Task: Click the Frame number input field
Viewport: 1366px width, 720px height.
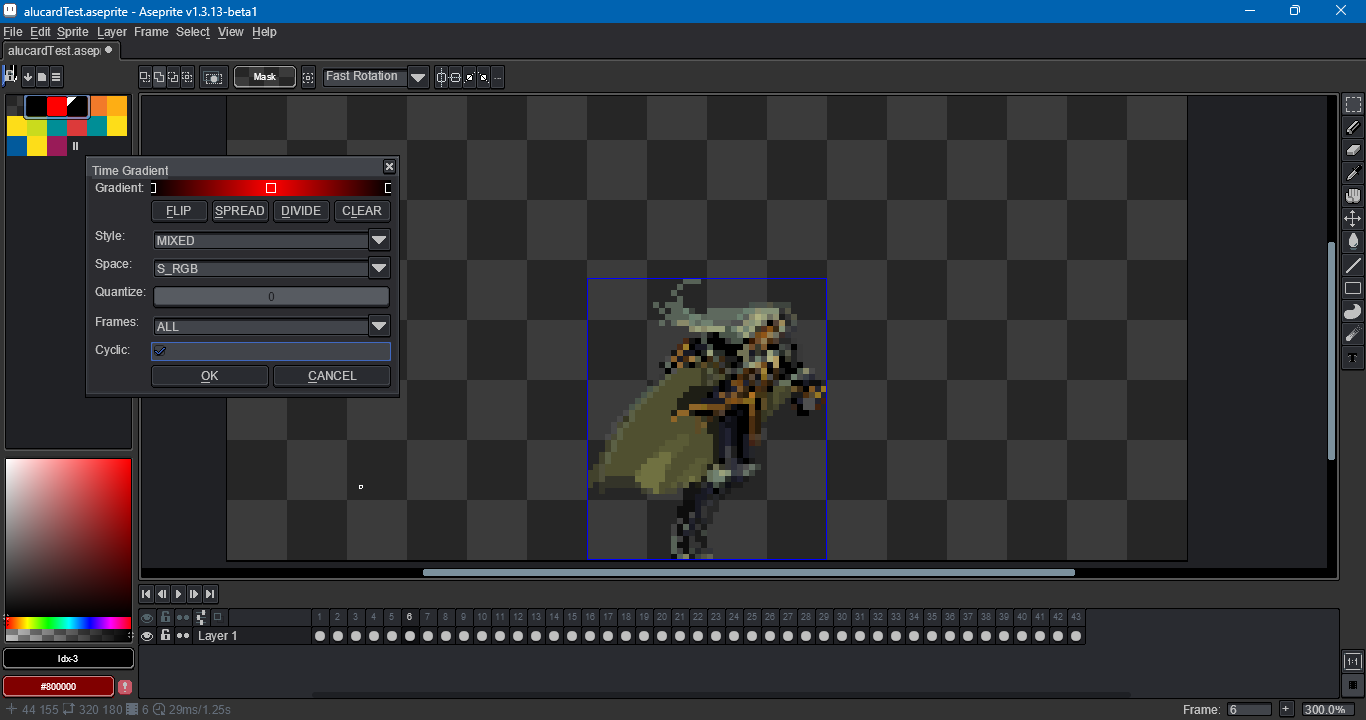Action: tap(1249, 709)
